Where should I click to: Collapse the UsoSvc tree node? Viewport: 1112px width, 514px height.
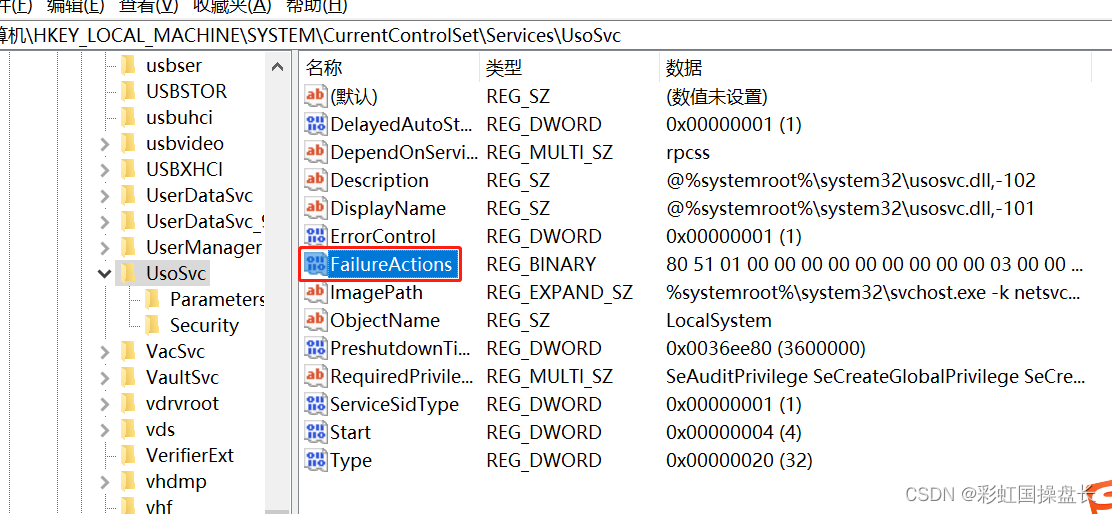[x=105, y=274]
